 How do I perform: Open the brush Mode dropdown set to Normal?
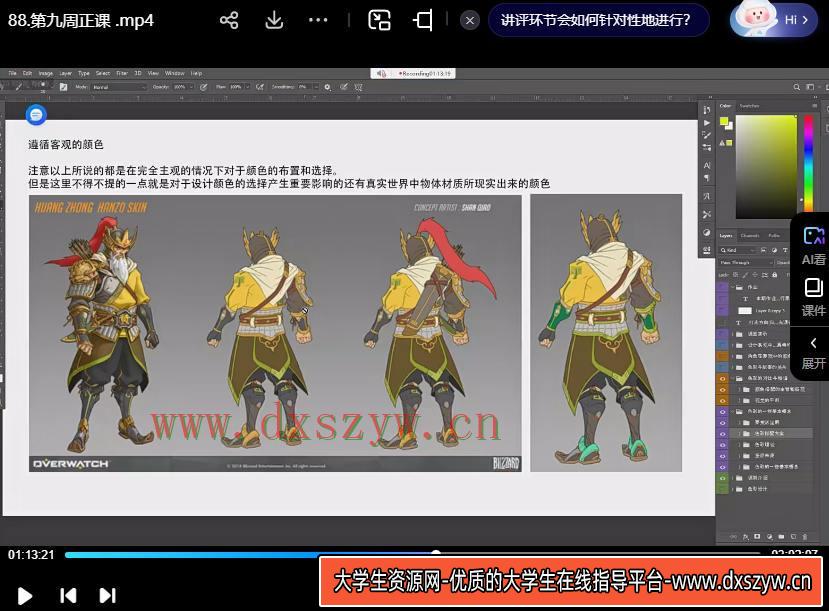(119, 87)
